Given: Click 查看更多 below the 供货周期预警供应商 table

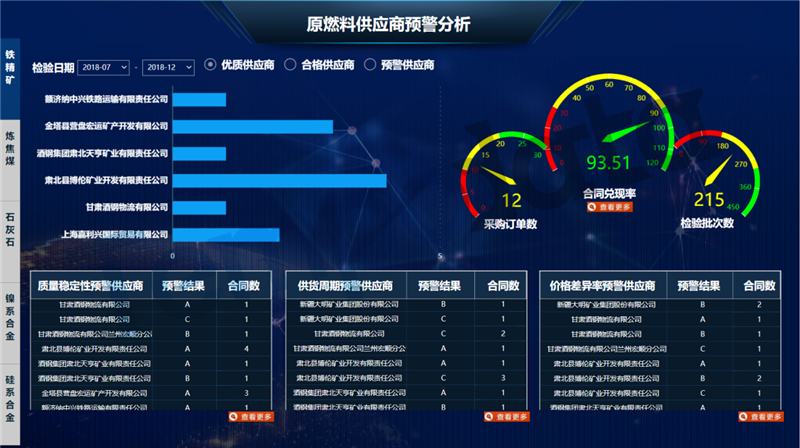Looking at the screenshot, I should pos(504,417).
